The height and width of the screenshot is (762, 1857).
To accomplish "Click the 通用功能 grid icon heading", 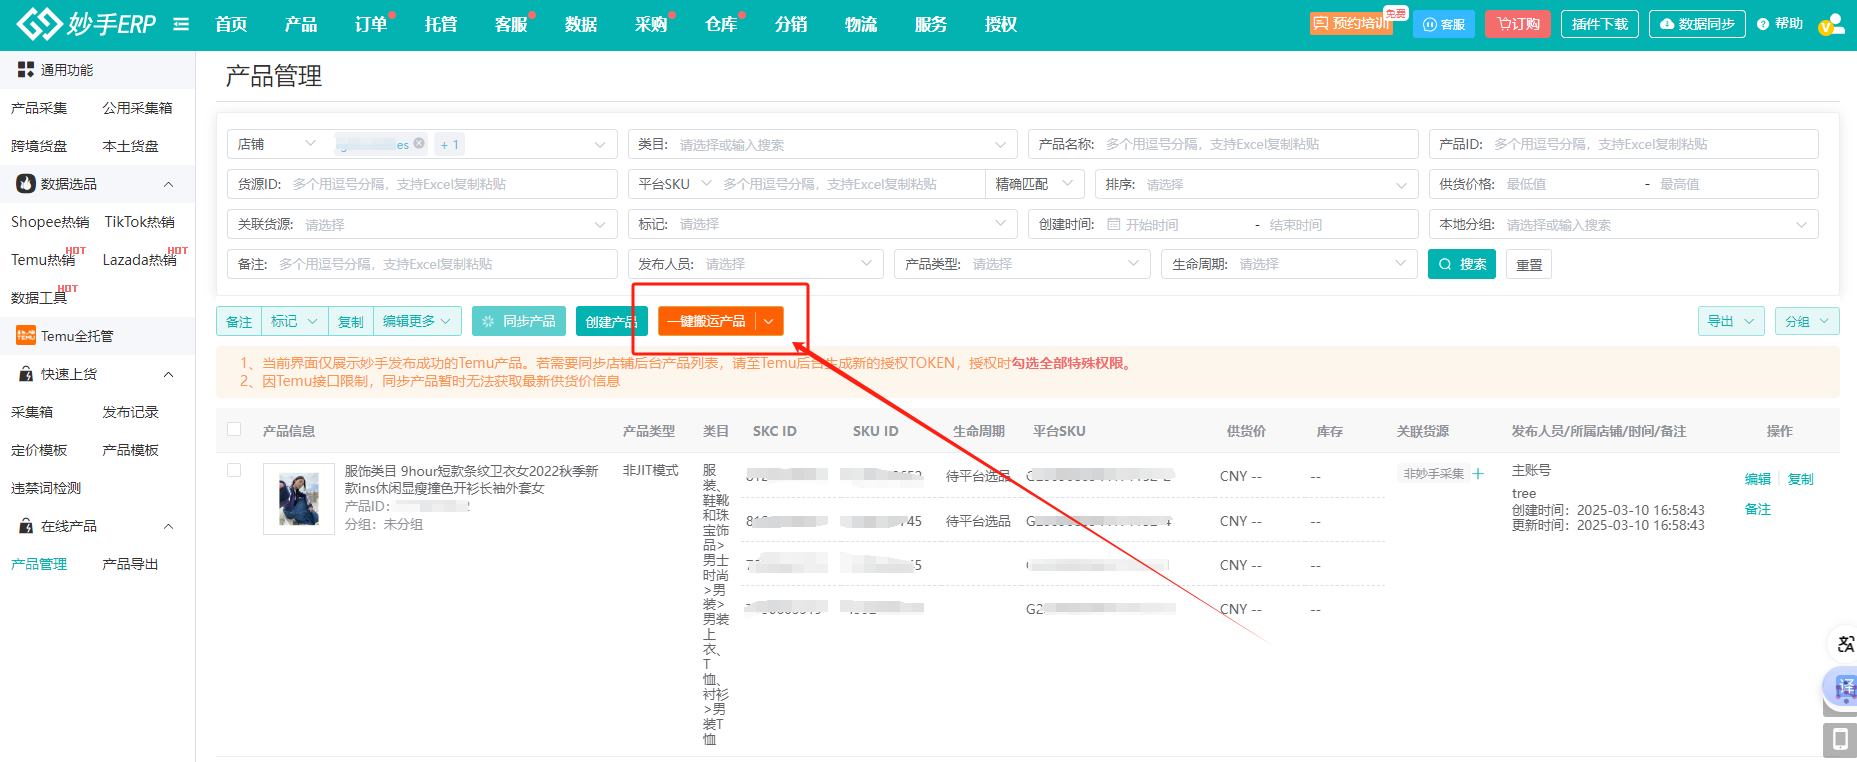I will point(26,69).
